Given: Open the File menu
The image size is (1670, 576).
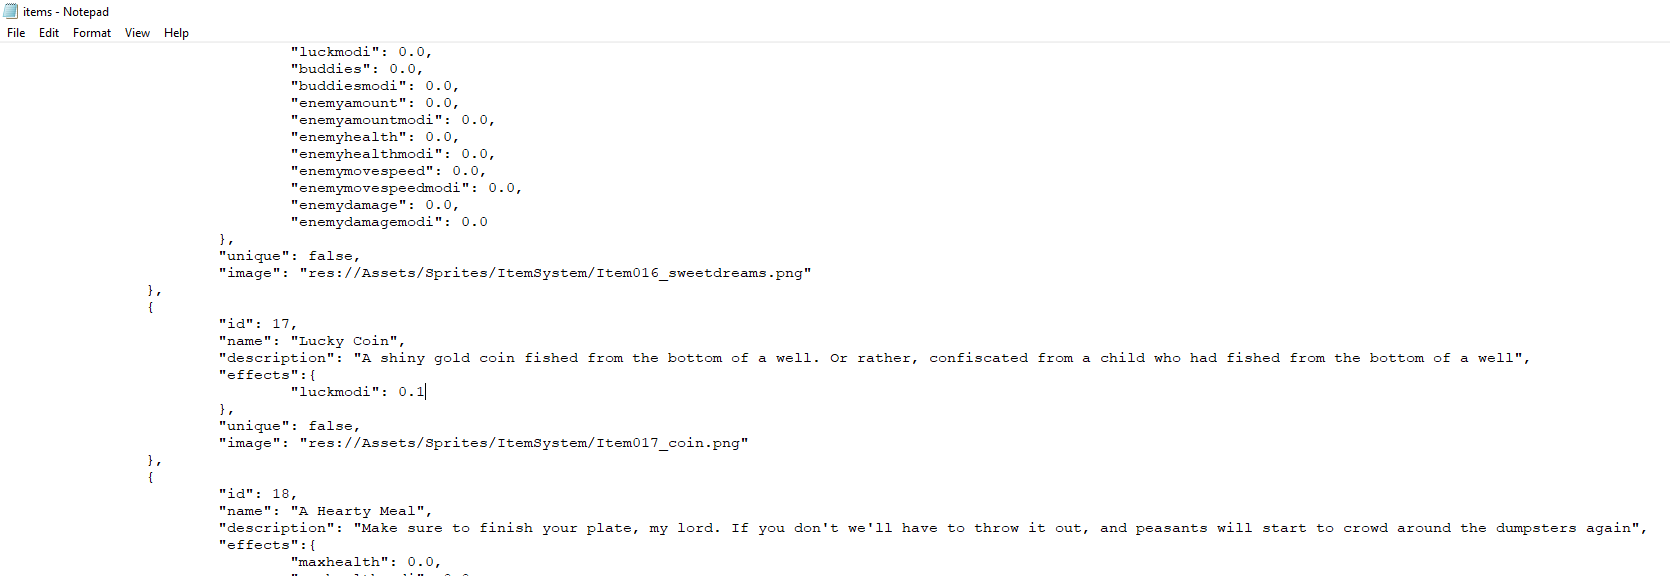Looking at the screenshot, I should pyautogui.click(x=16, y=33).
